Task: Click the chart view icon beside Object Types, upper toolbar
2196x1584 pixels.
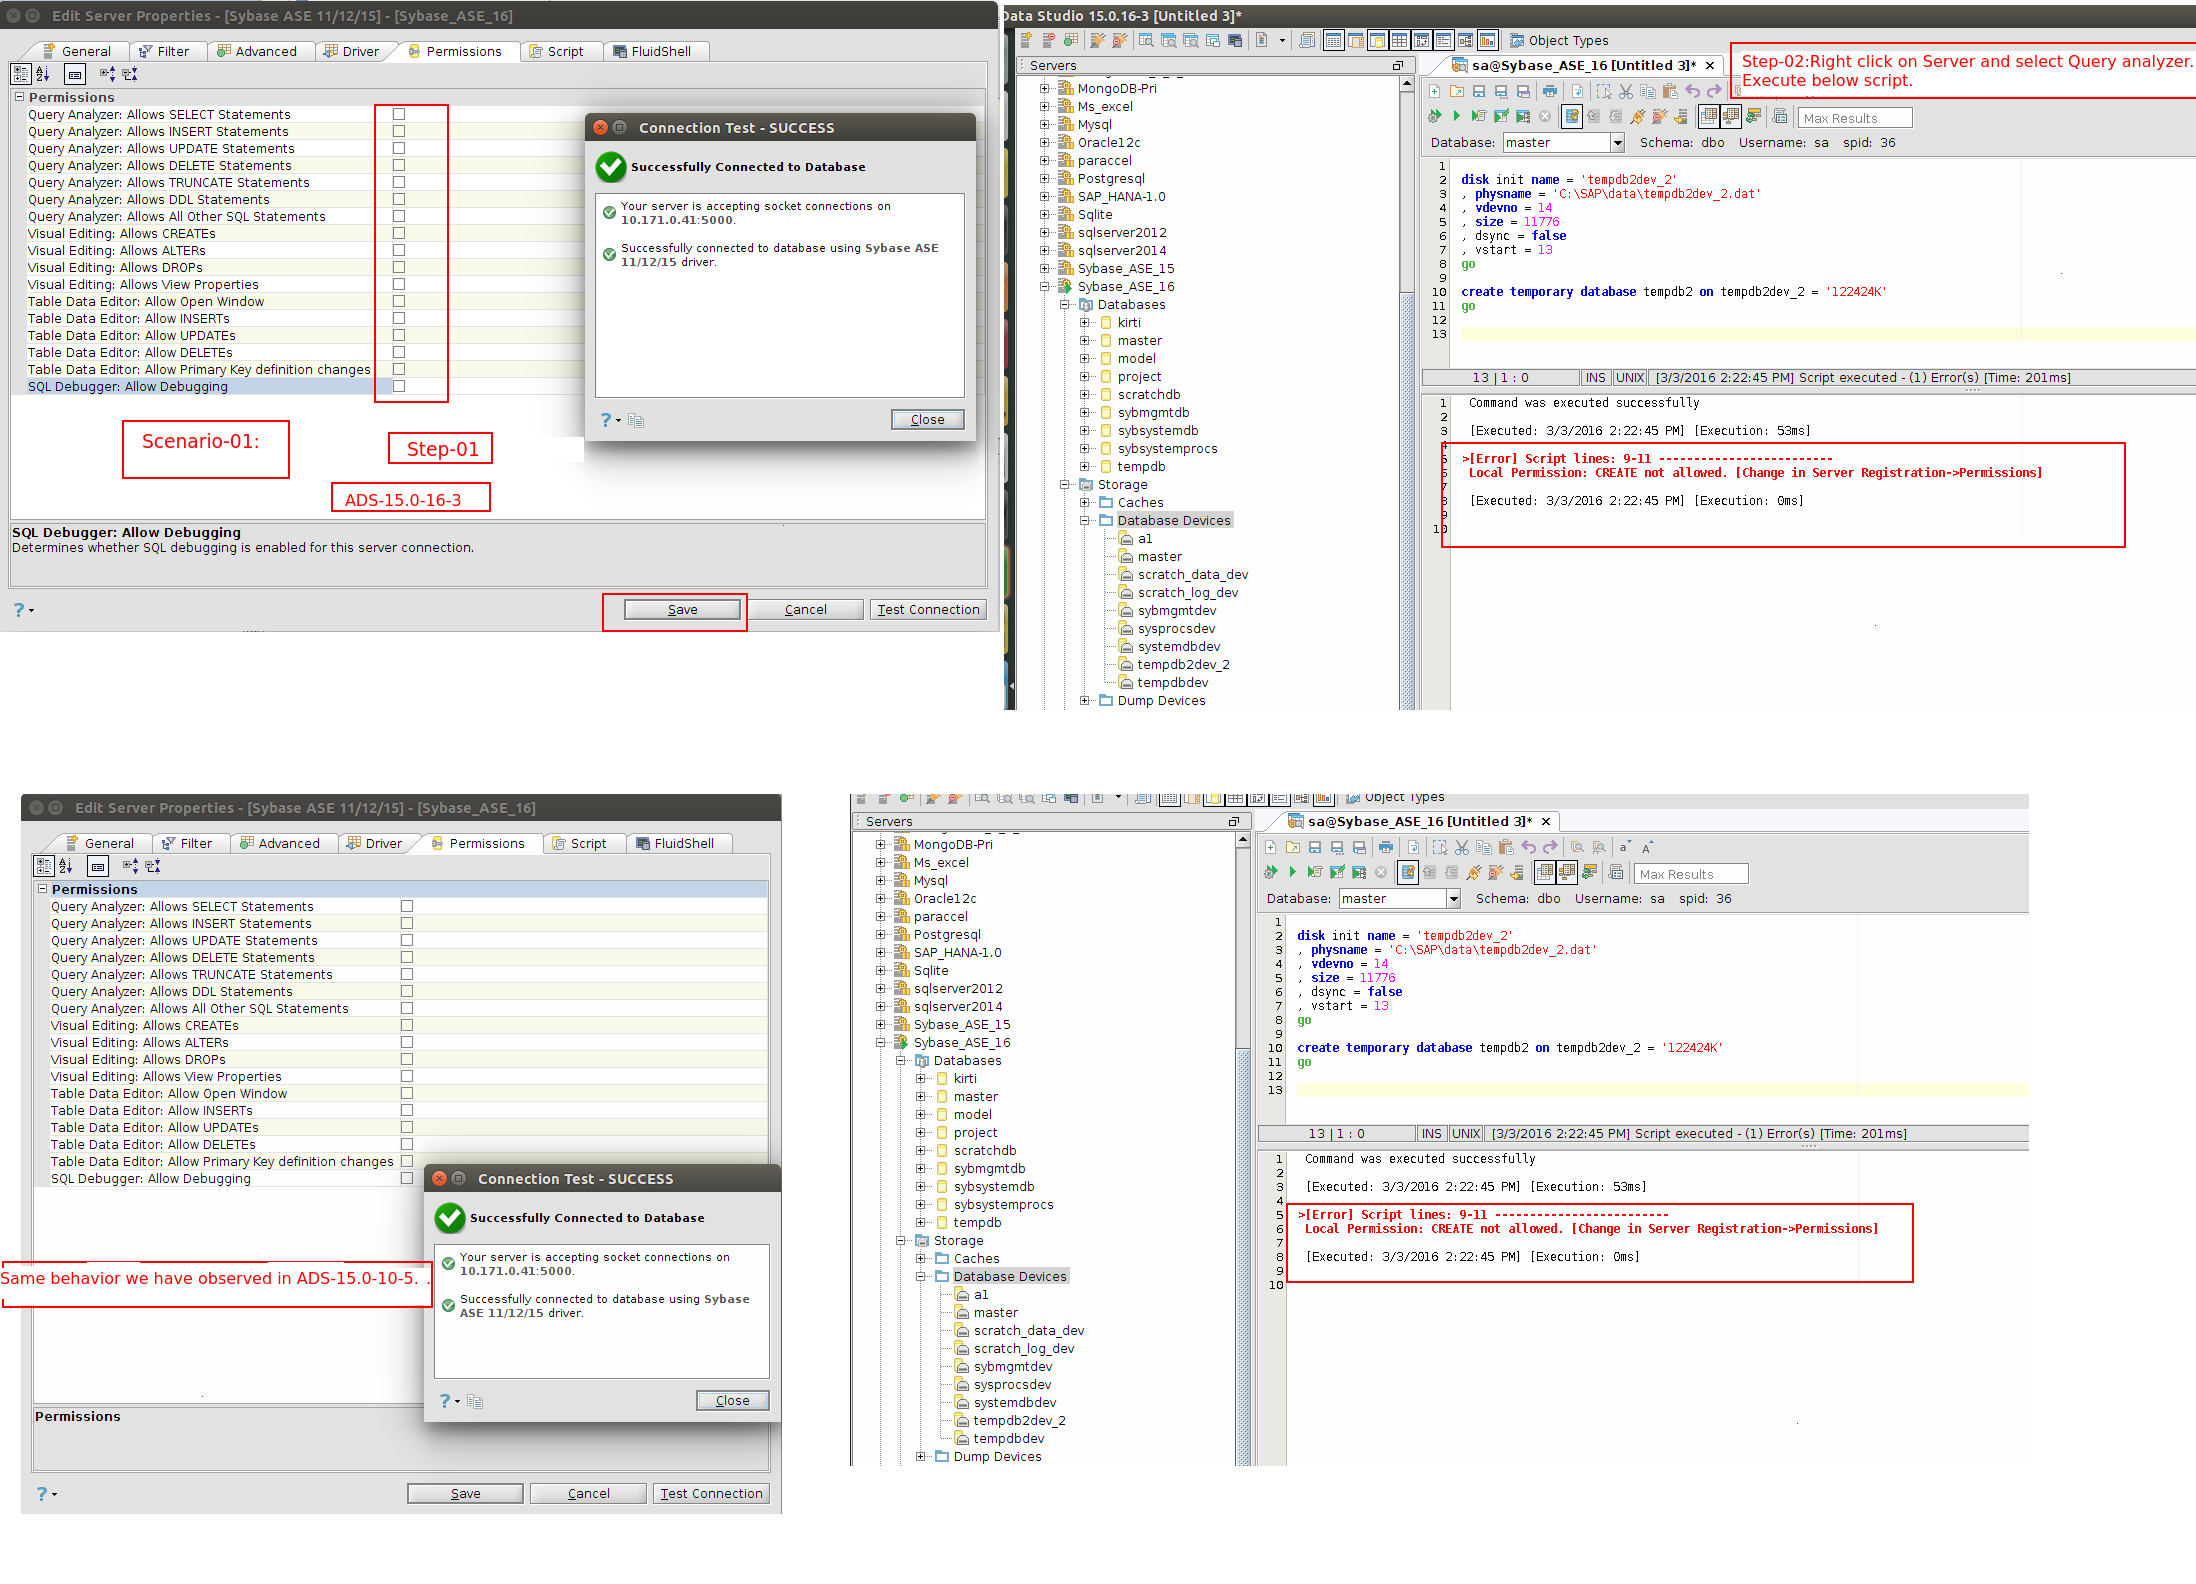Action: pos(1487,40)
